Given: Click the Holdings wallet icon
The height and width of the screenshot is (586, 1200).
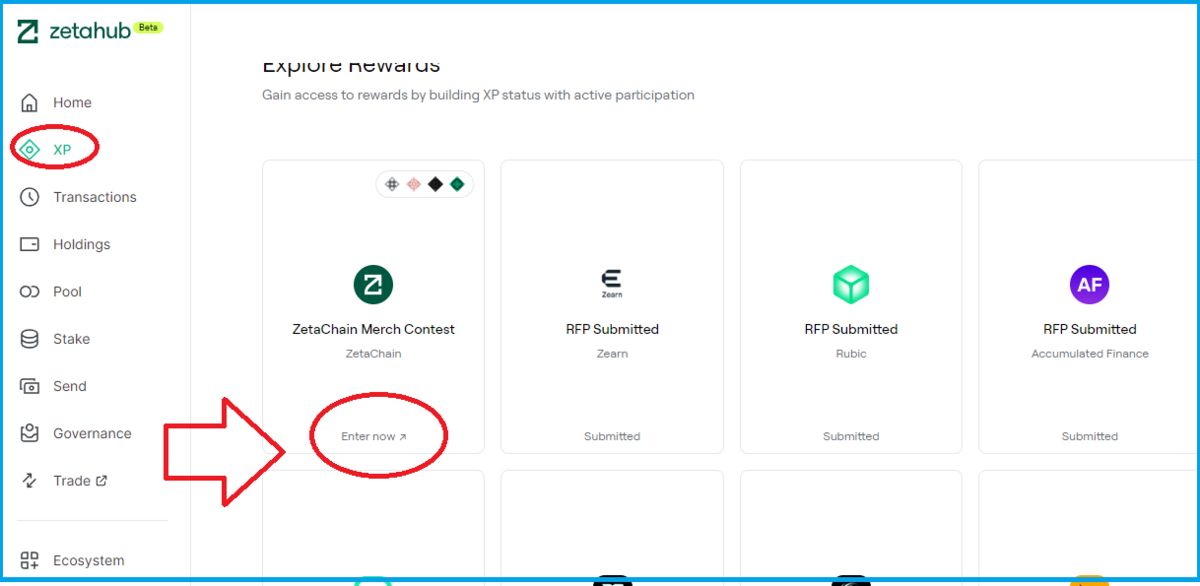Looking at the screenshot, I should 30,244.
